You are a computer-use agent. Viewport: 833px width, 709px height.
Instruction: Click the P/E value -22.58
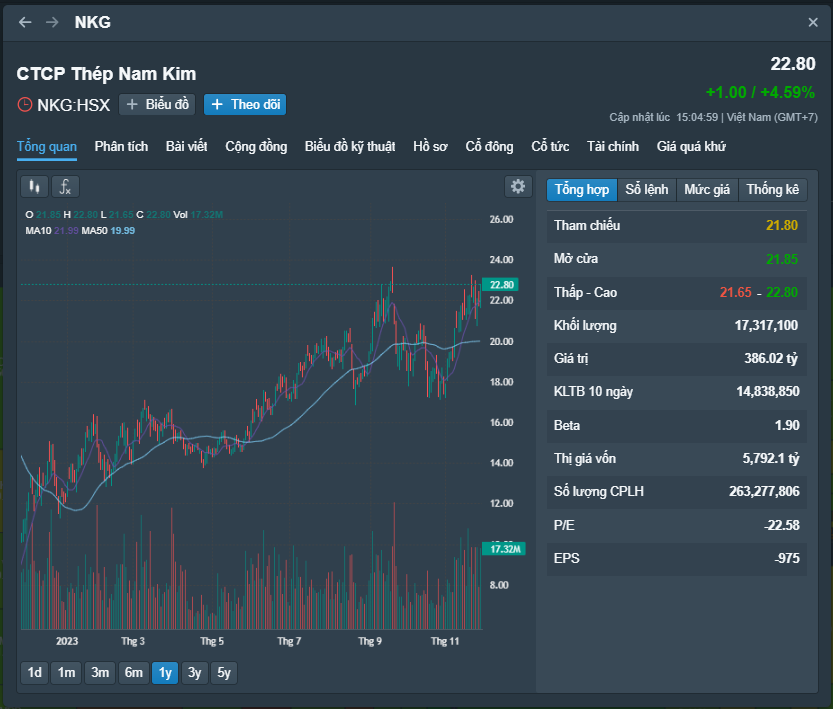(x=781, y=525)
